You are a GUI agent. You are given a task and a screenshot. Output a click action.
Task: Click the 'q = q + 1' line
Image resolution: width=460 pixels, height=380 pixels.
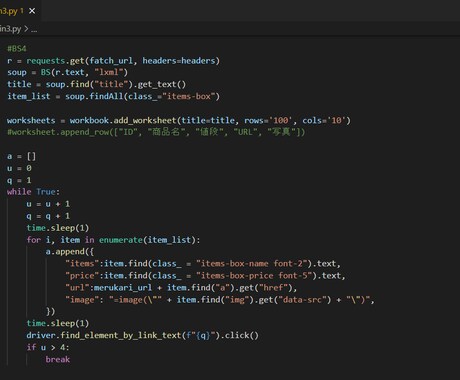48,216
